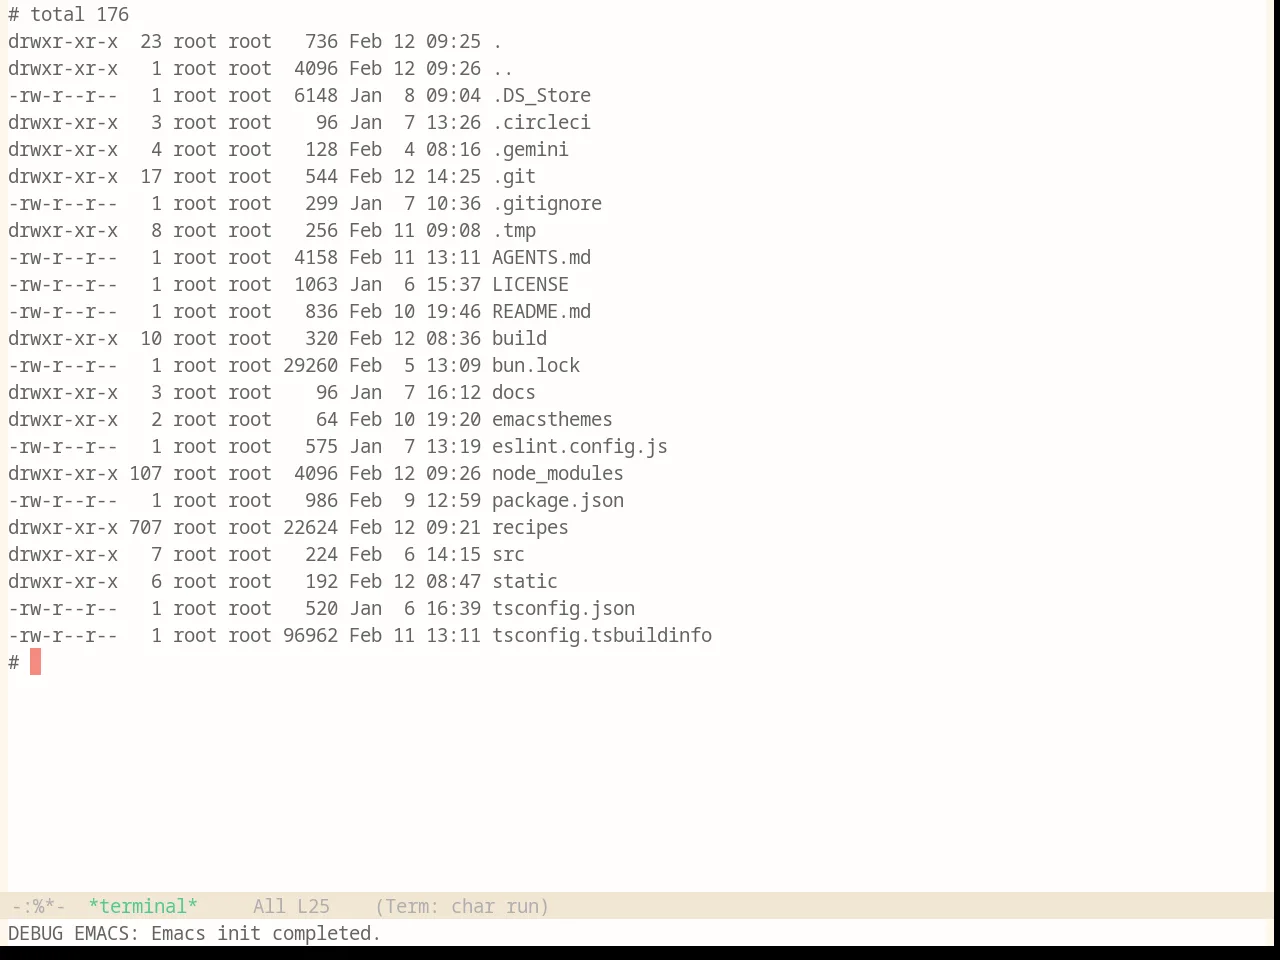
Task: Click the tsconfig.json file name
Action: 563,609
